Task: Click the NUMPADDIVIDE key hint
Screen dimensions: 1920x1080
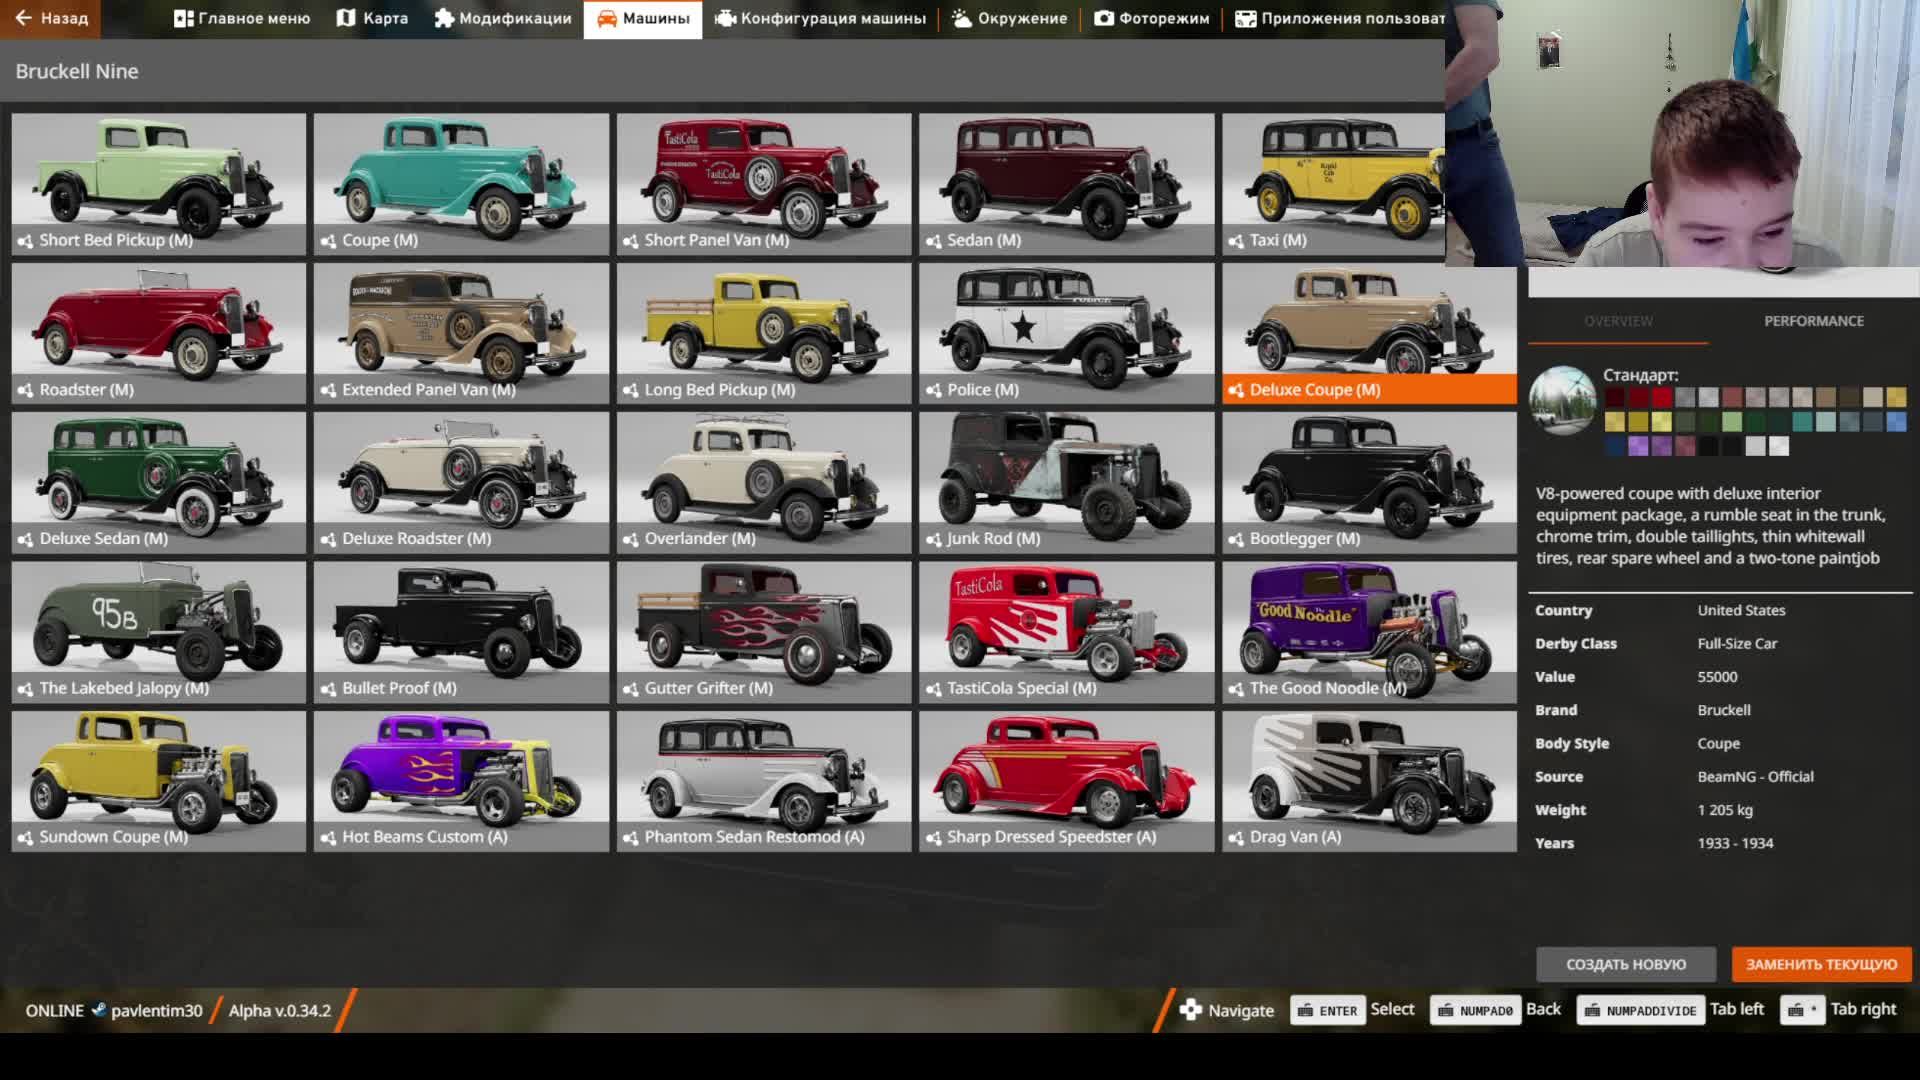Action: pos(1640,1010)
